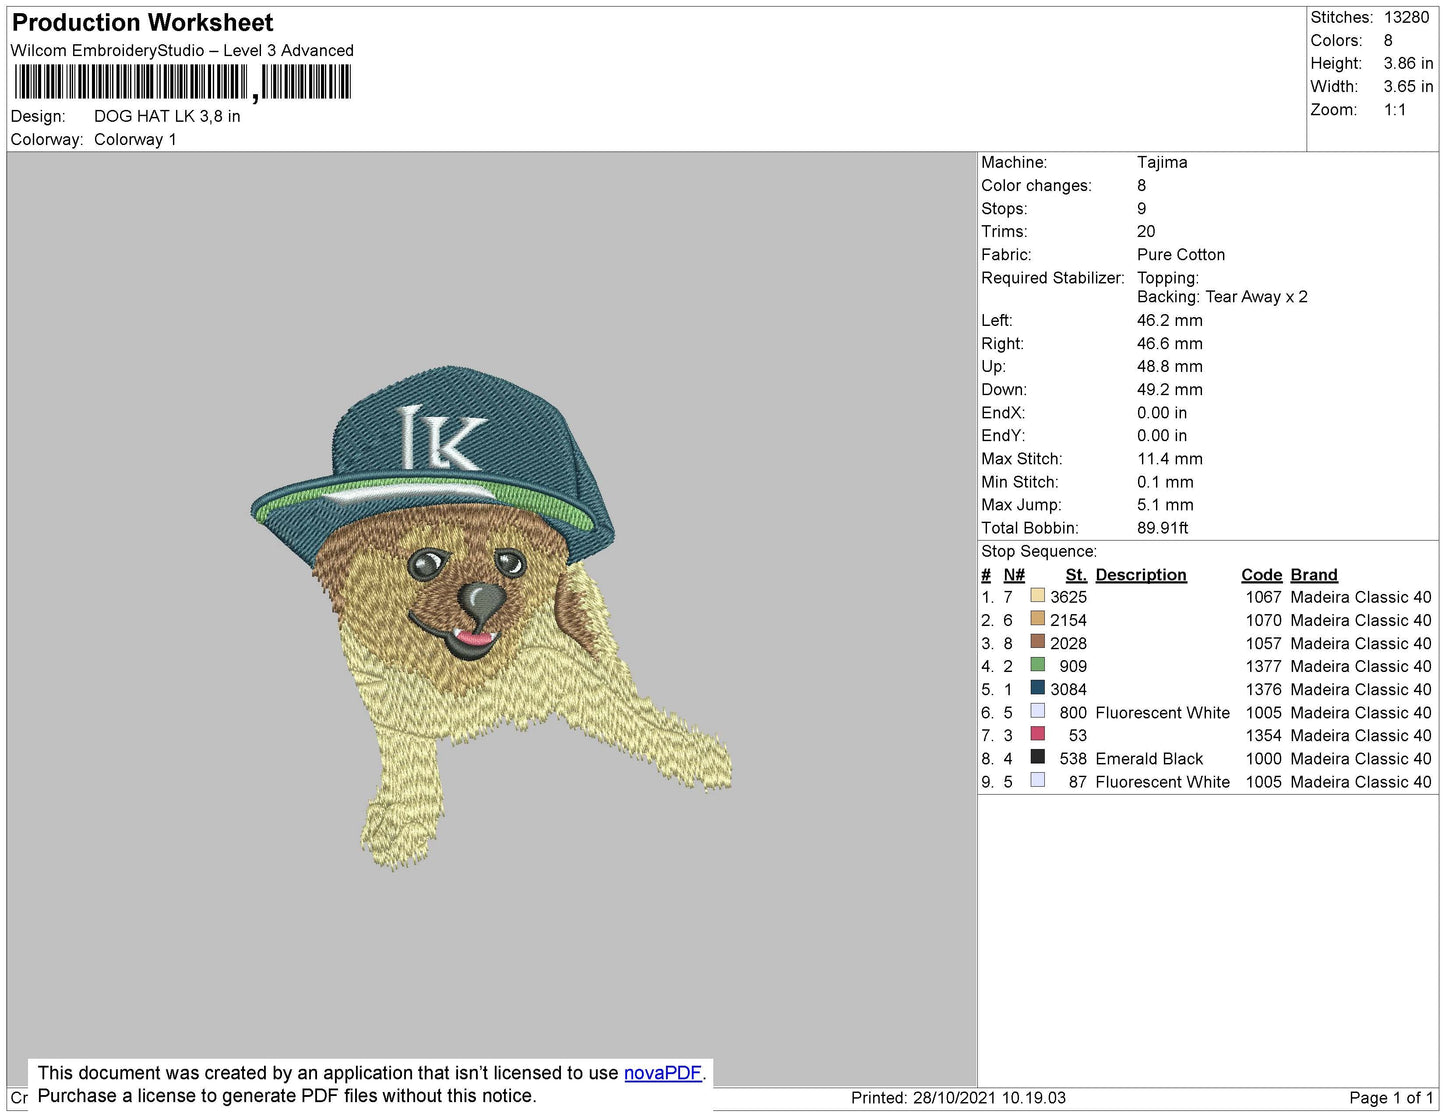Click the dark brown 2028 thread swatch
1445x1117 pixels.
pos(1037,642)
